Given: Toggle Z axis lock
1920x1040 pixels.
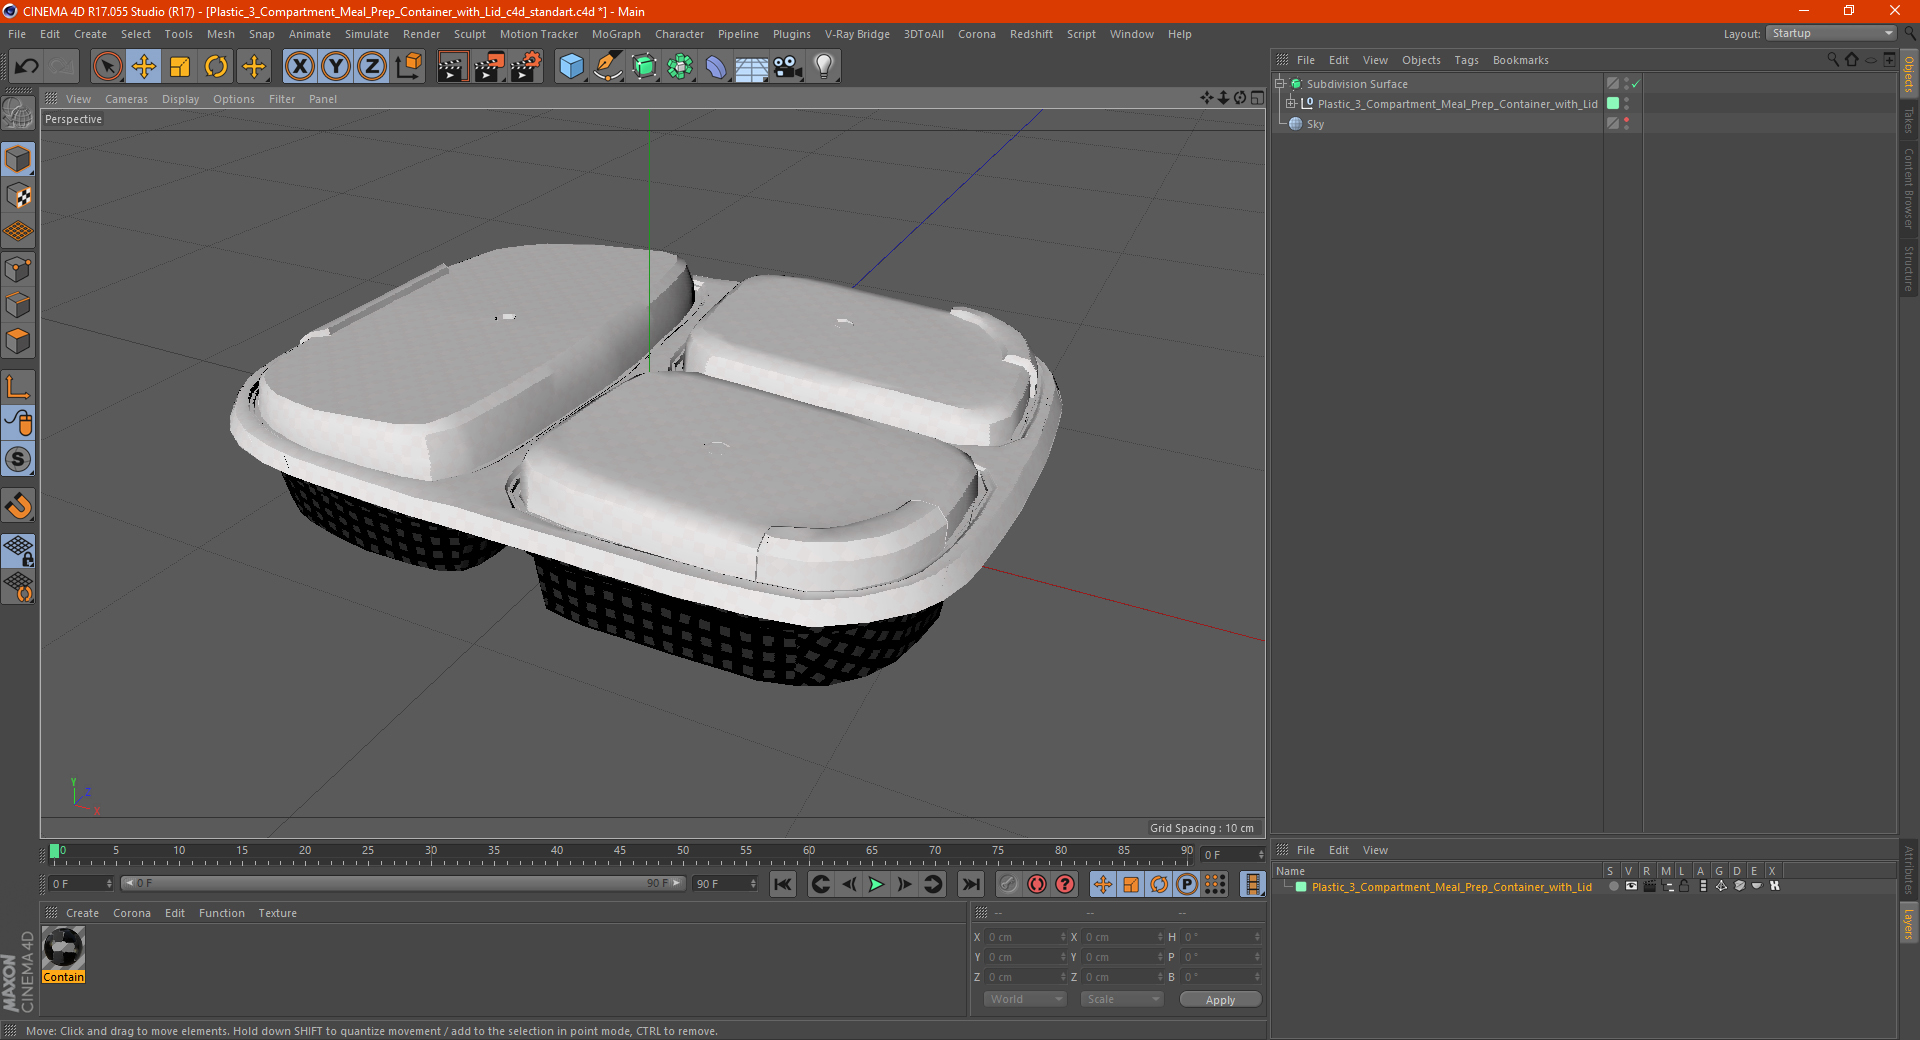Looking at the screenshot, I should [371, 67].
